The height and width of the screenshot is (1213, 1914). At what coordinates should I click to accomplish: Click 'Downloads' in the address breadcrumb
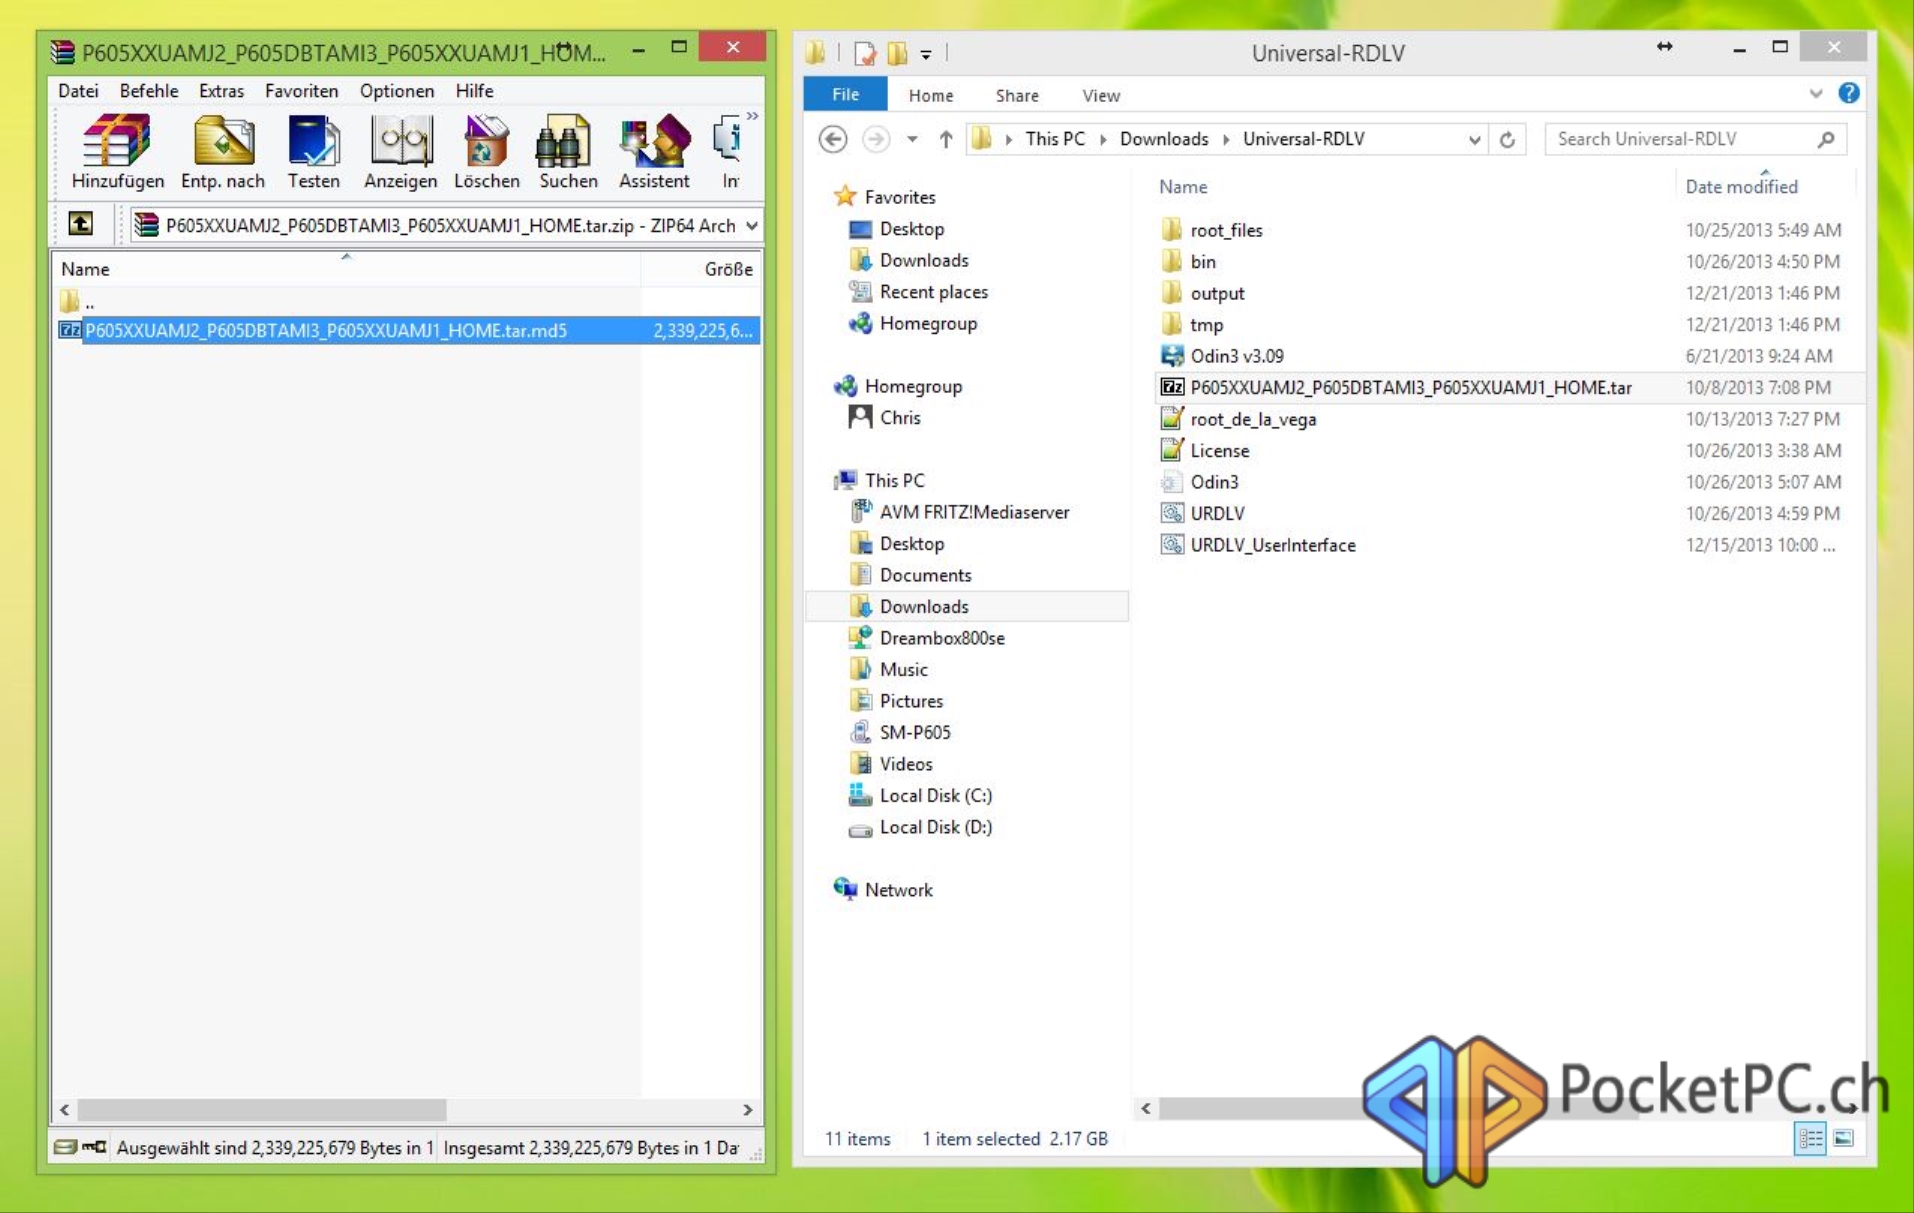pyautogui.click(x=1164, y=139)
